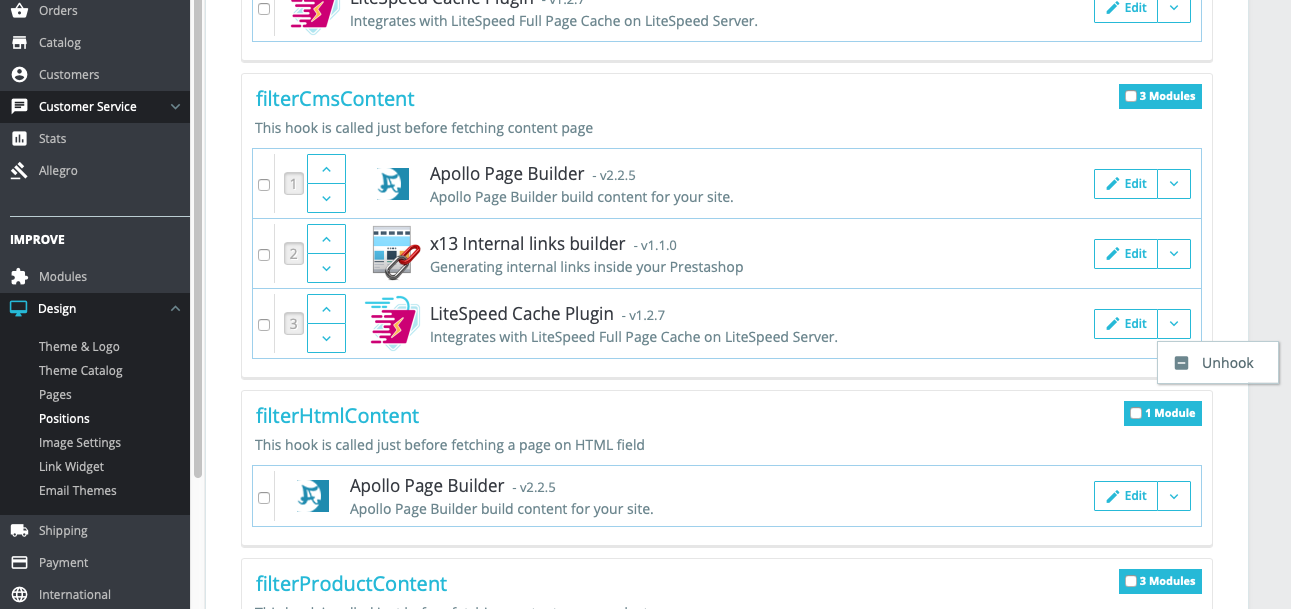
Task: Open the Modules puzzle icon
Action: point(19,277)
